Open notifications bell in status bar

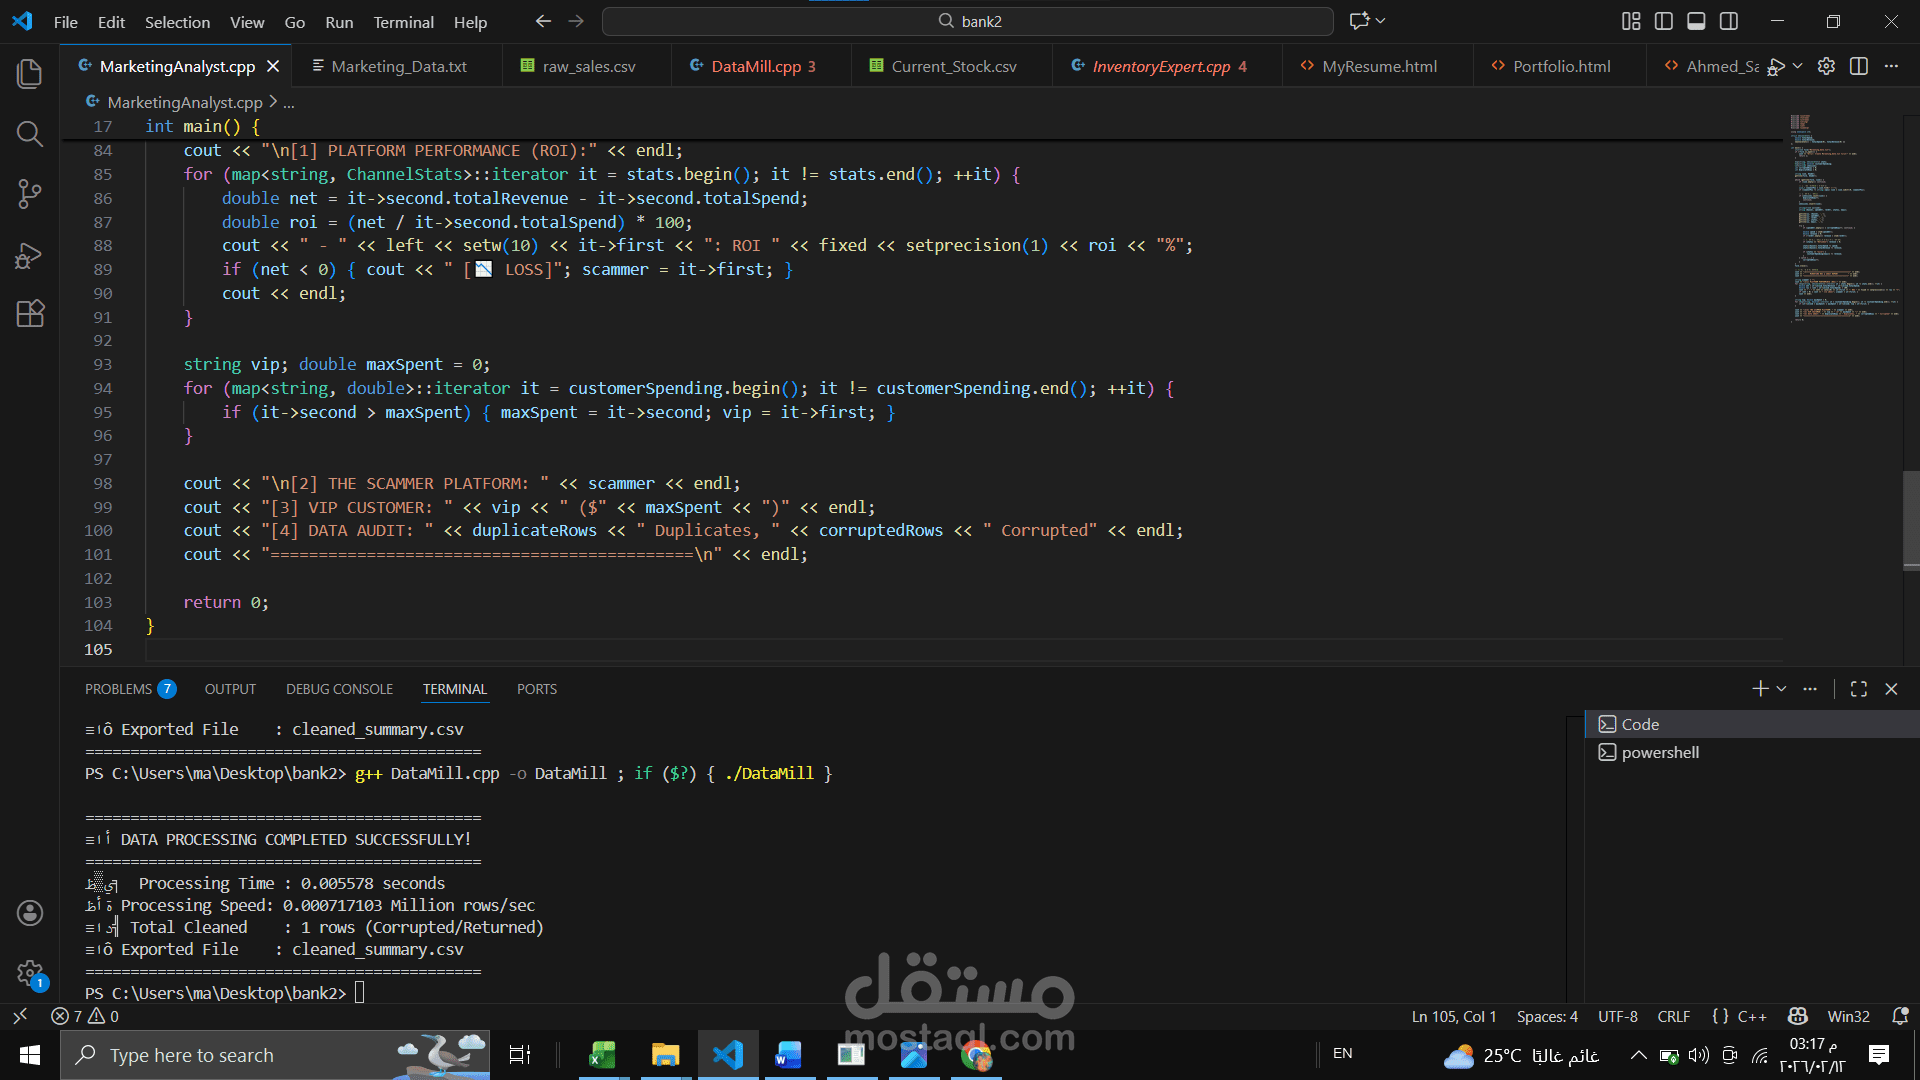(x=1900, y=1016)
